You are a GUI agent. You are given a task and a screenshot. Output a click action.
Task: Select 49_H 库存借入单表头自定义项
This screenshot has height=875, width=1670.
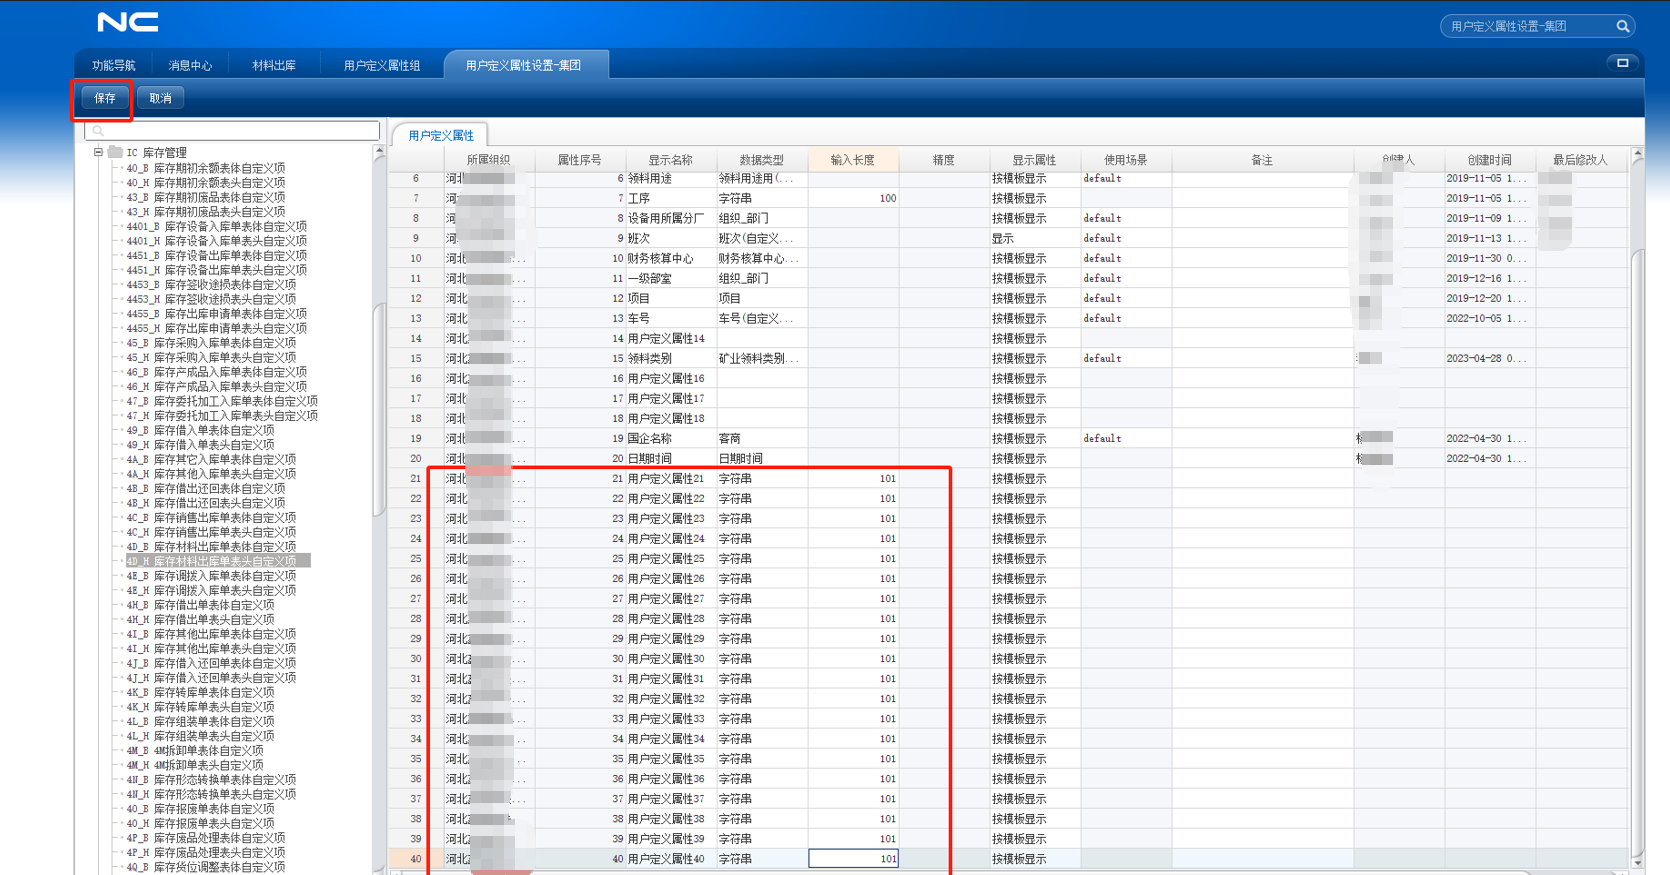(x=200, y=445)
